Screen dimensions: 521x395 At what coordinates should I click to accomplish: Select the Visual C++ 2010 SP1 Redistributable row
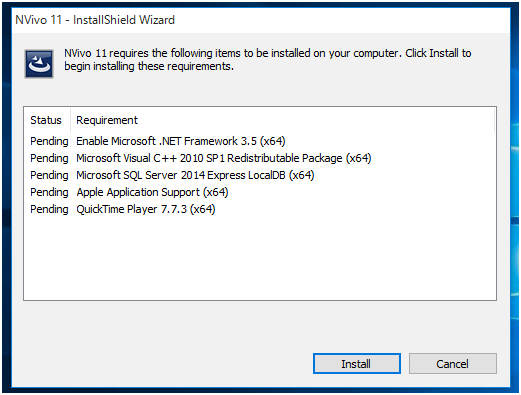260,158
